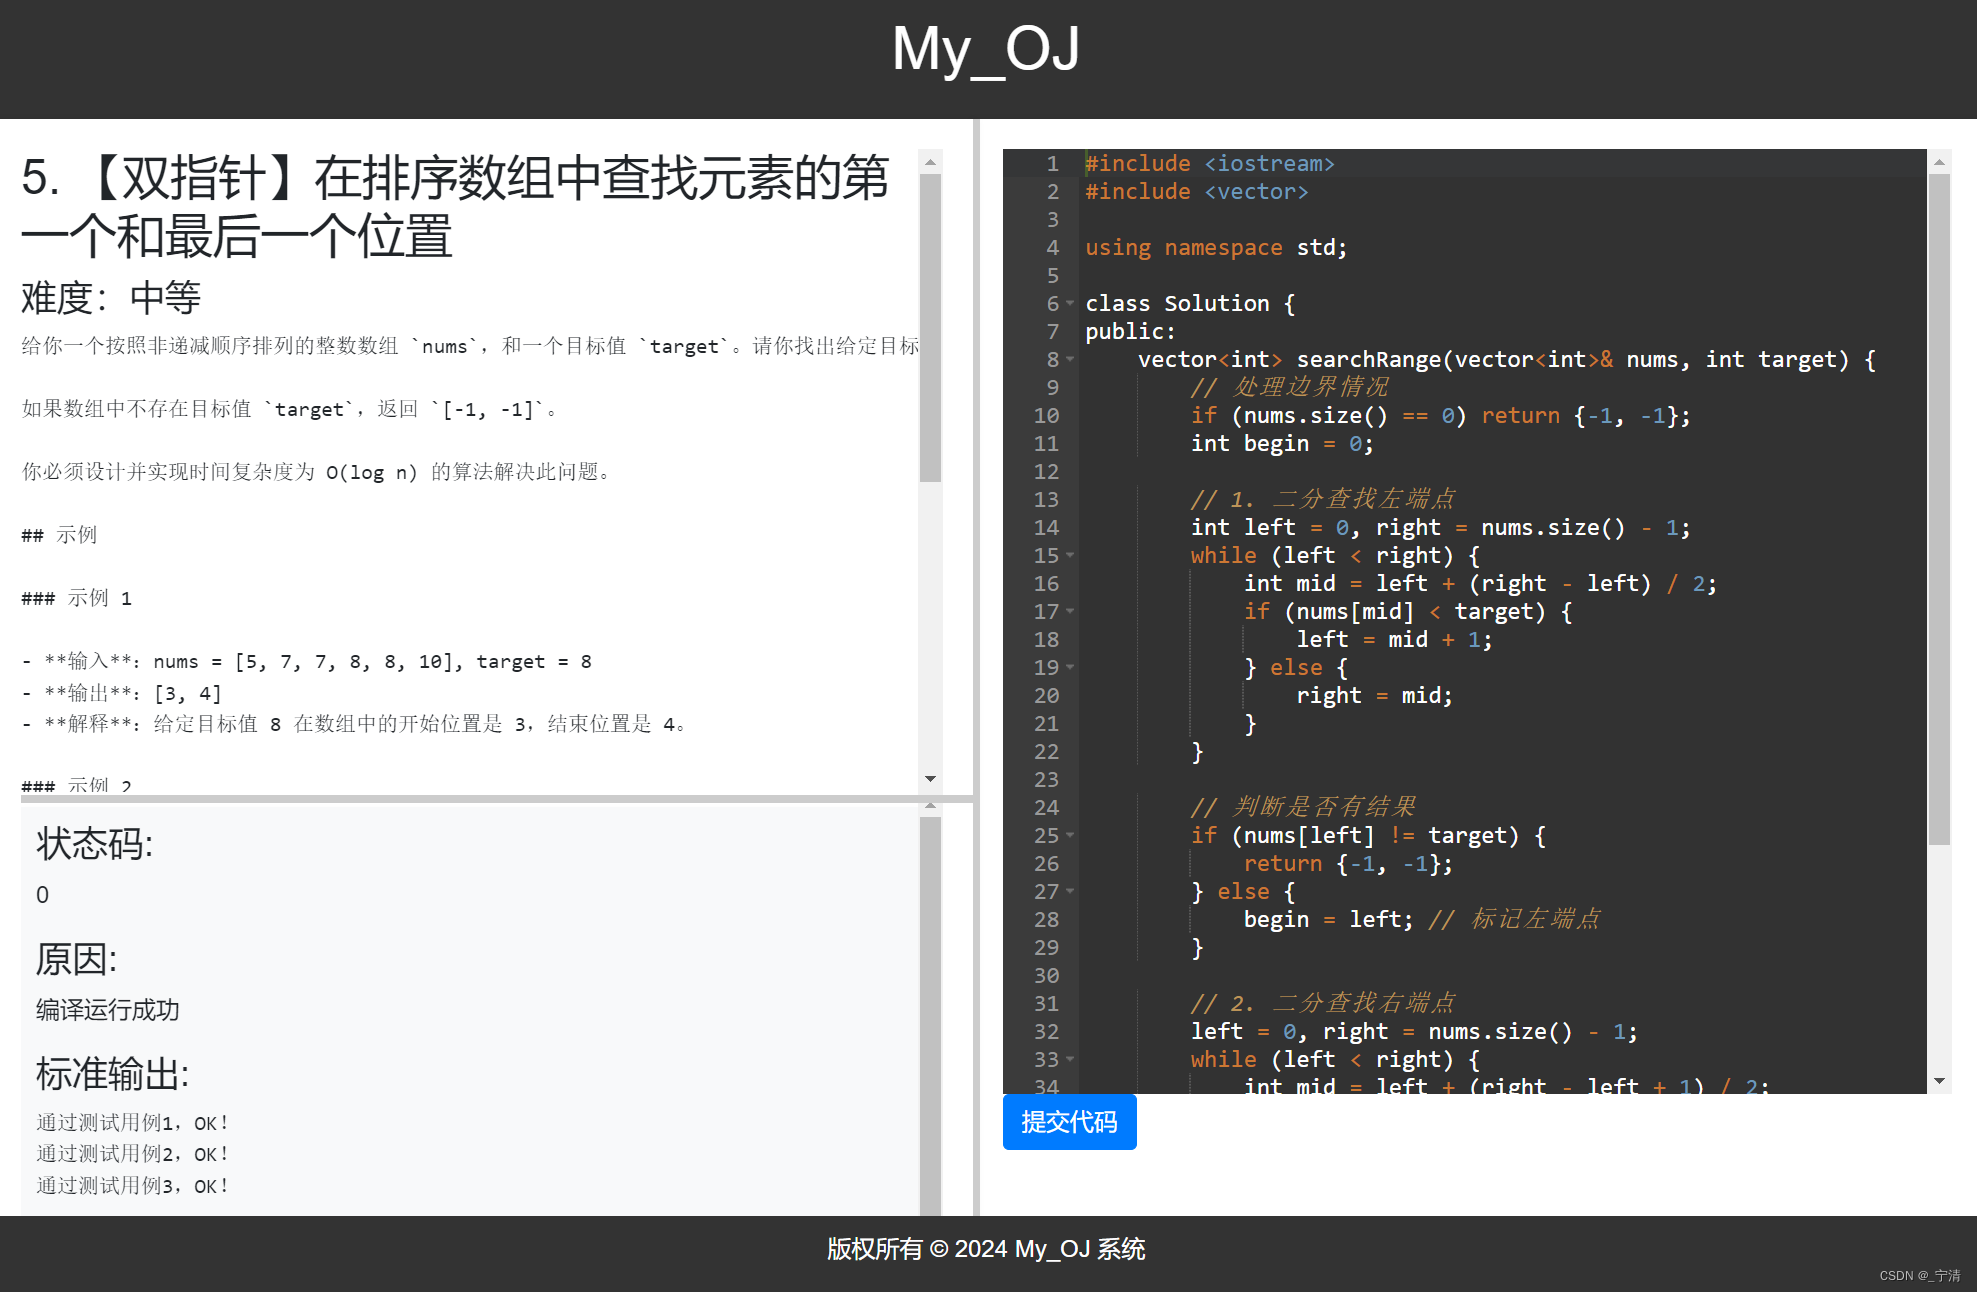This screenshot has height=1292, width=1977.
Task: Fold the if block at line 17
Action: pos(1070,611)
